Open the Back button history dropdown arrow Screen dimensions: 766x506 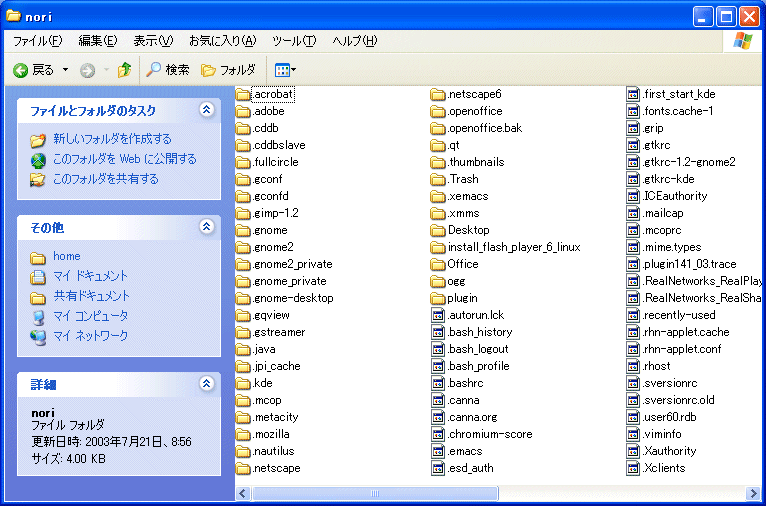pyautogui.click(x=65, y=70)
